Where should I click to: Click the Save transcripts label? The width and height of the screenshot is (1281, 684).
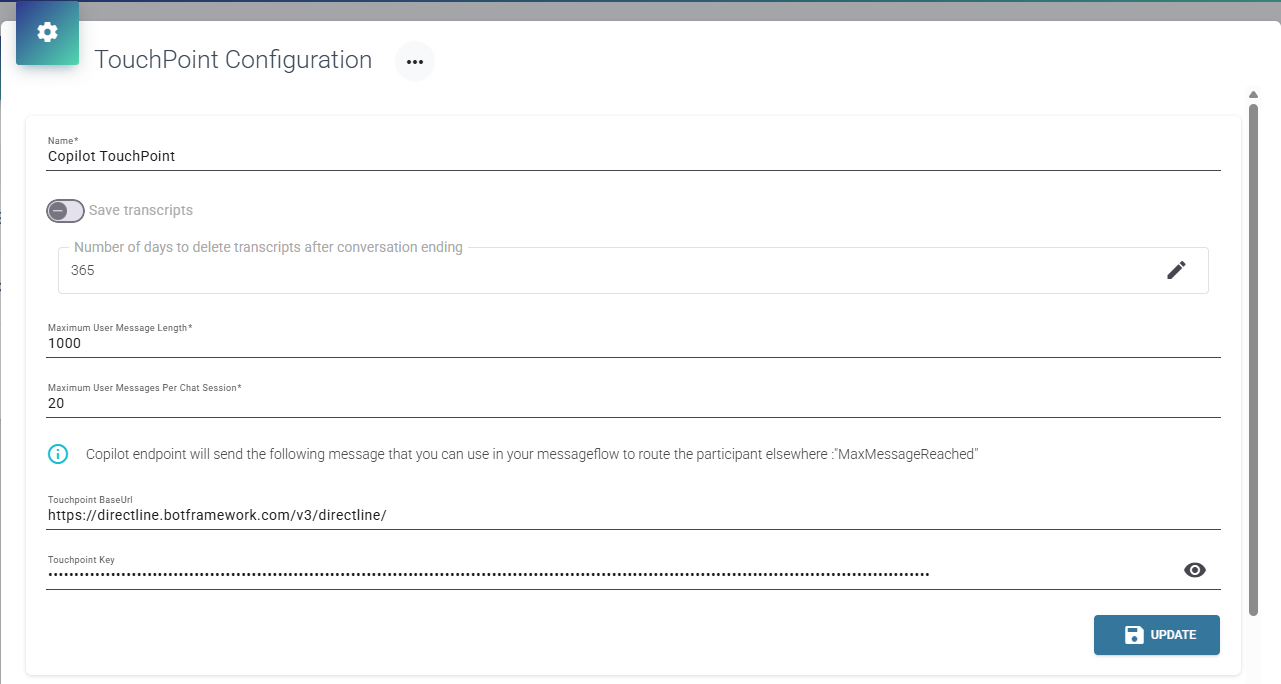click(x=141, y=210)
